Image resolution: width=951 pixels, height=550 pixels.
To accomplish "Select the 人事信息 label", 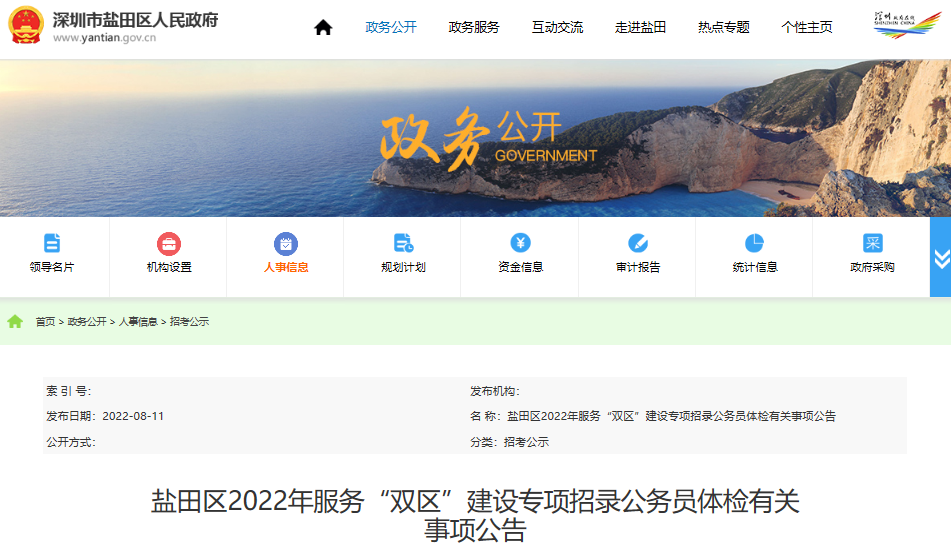I will [286, 267].
